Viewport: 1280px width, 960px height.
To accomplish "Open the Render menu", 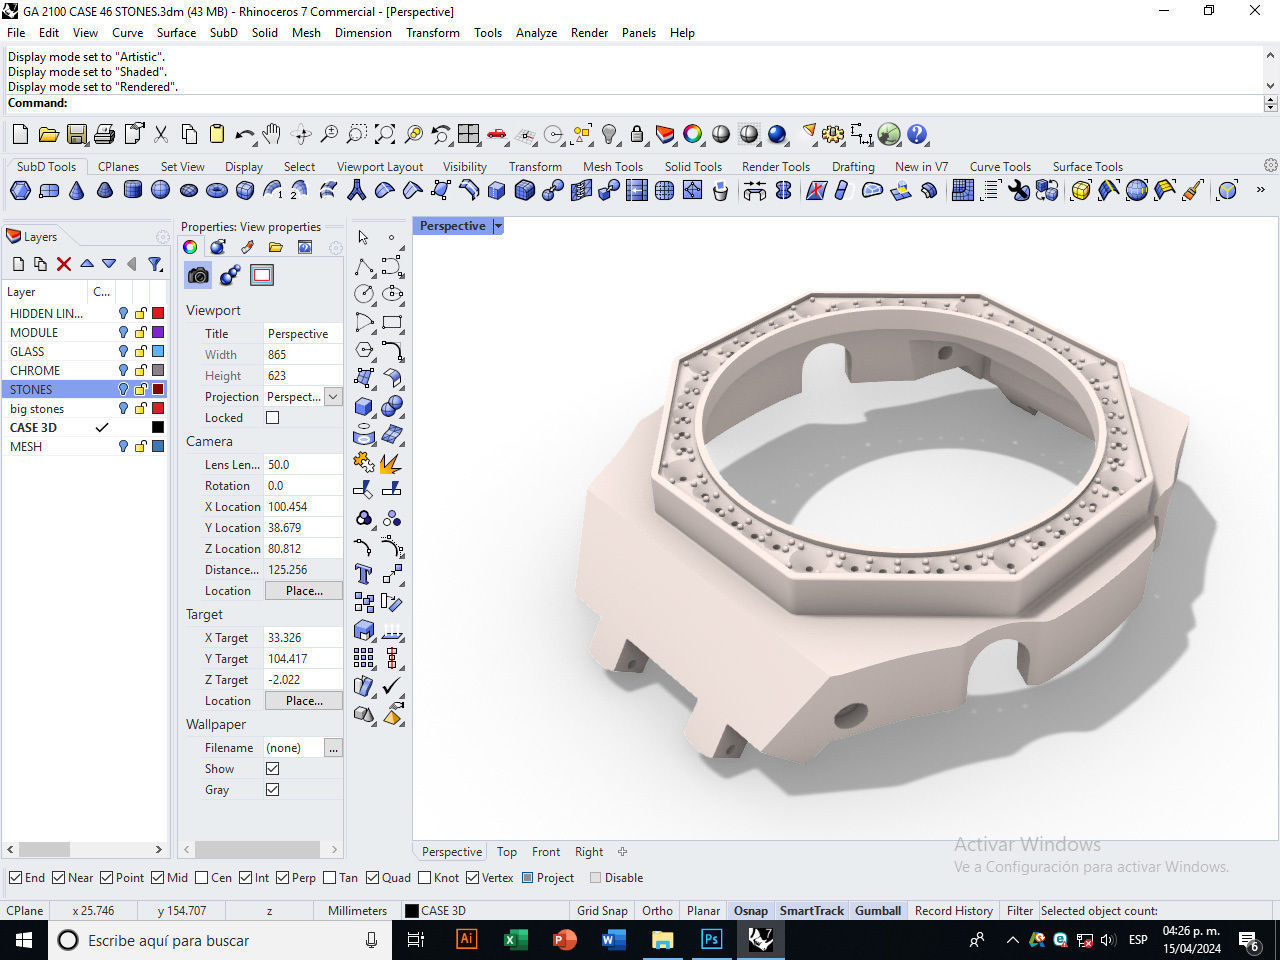I will 589,33.
